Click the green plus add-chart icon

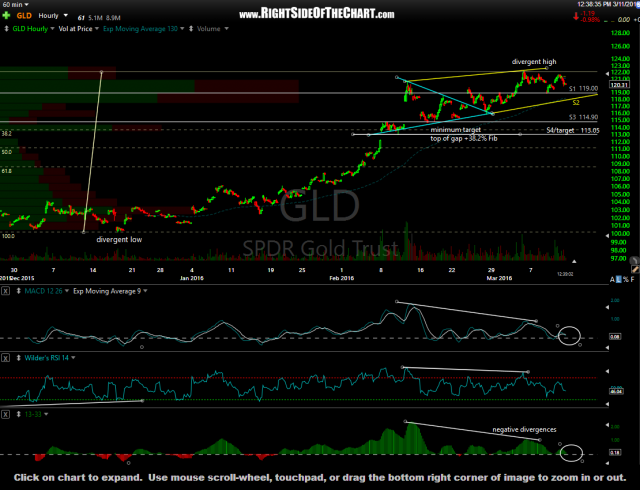click(6, 16)
